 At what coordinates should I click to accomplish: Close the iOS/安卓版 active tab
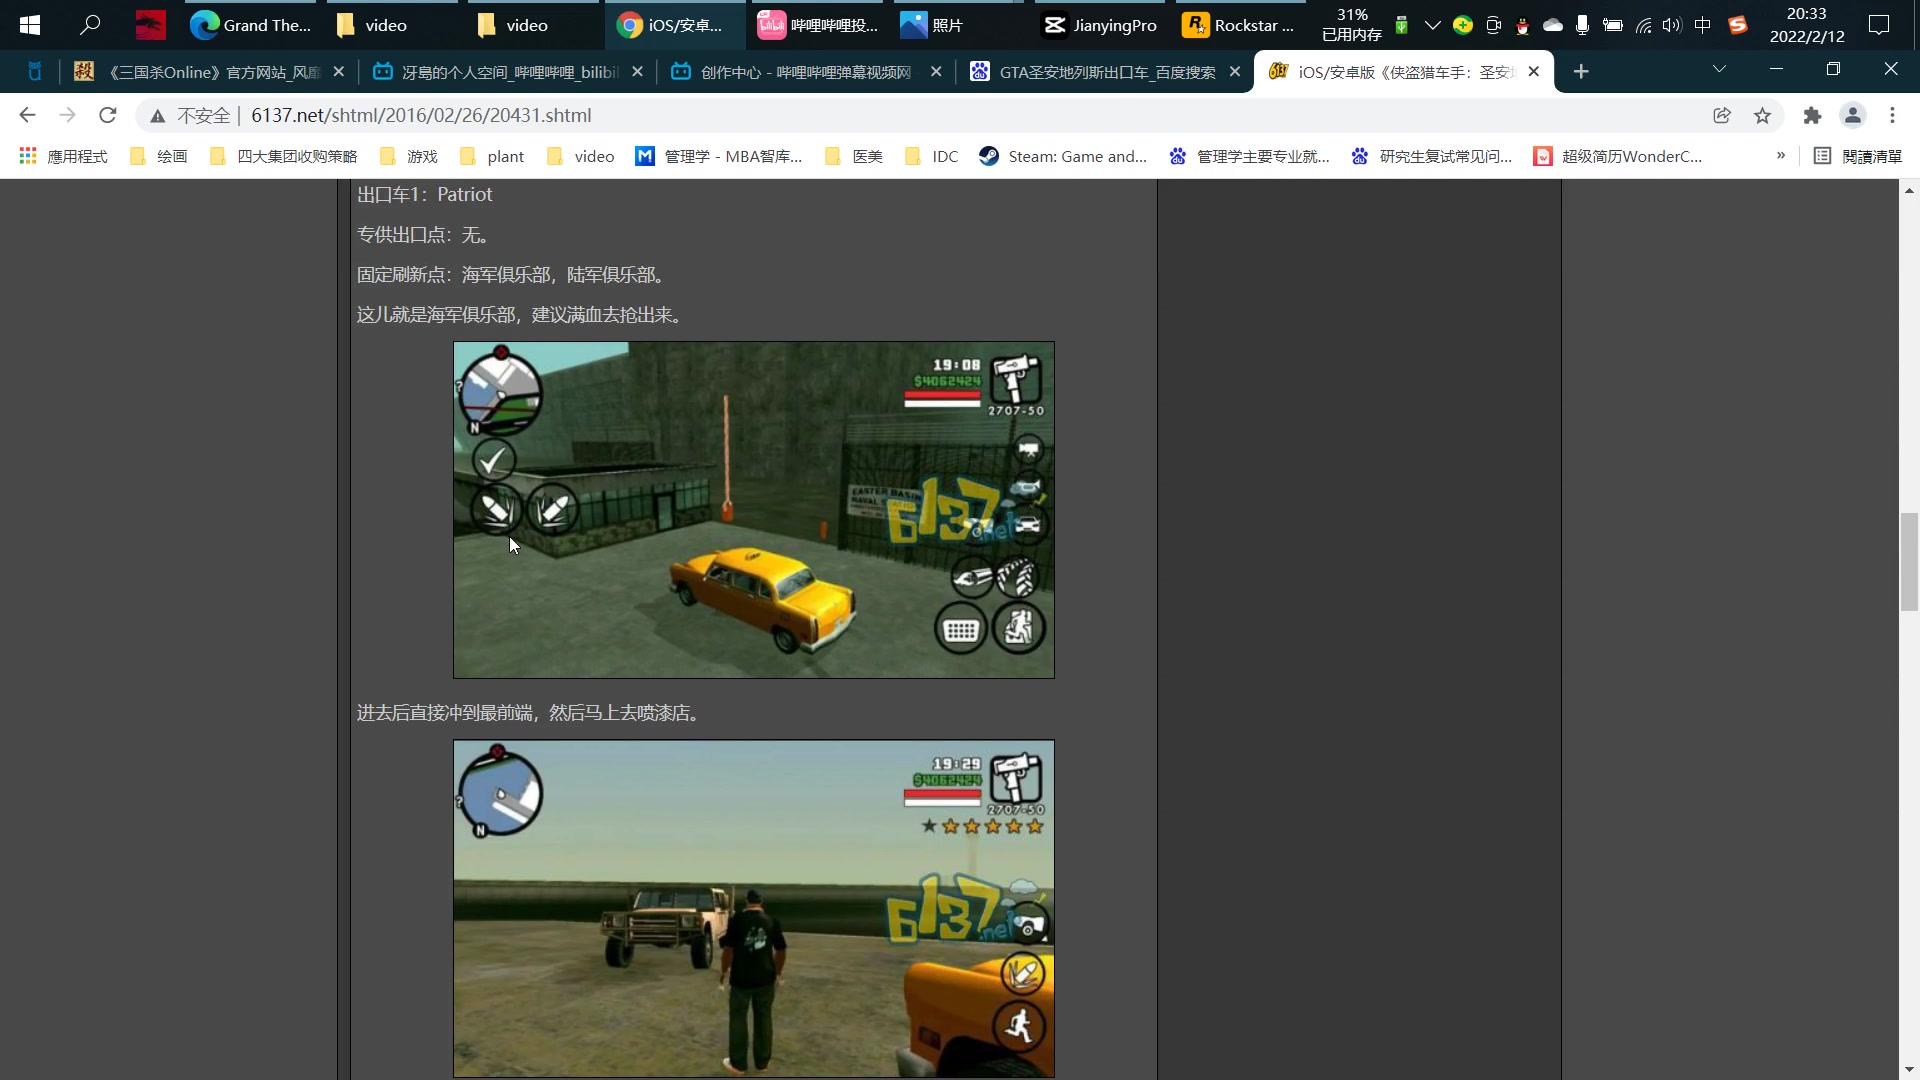pos(1533,71)
